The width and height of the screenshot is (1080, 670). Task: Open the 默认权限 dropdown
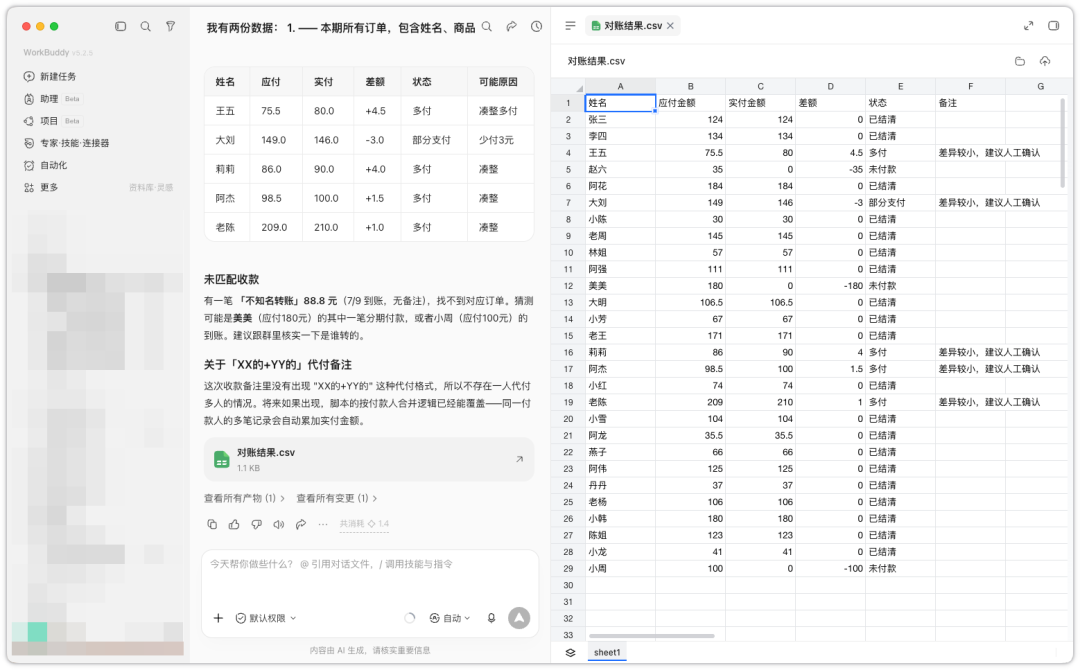(266, 618)
